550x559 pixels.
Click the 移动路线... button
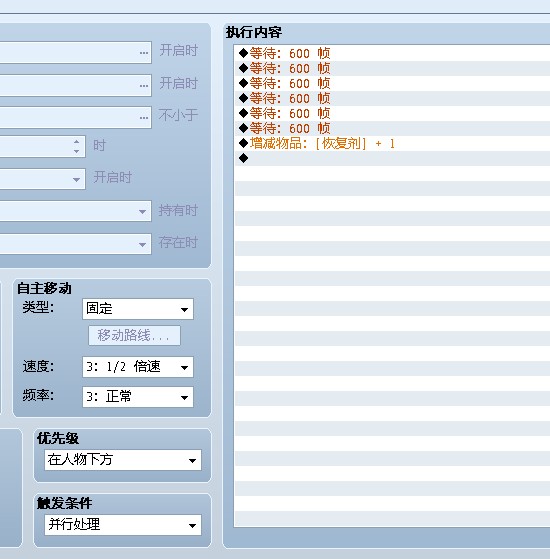click(x=134, y=335)
